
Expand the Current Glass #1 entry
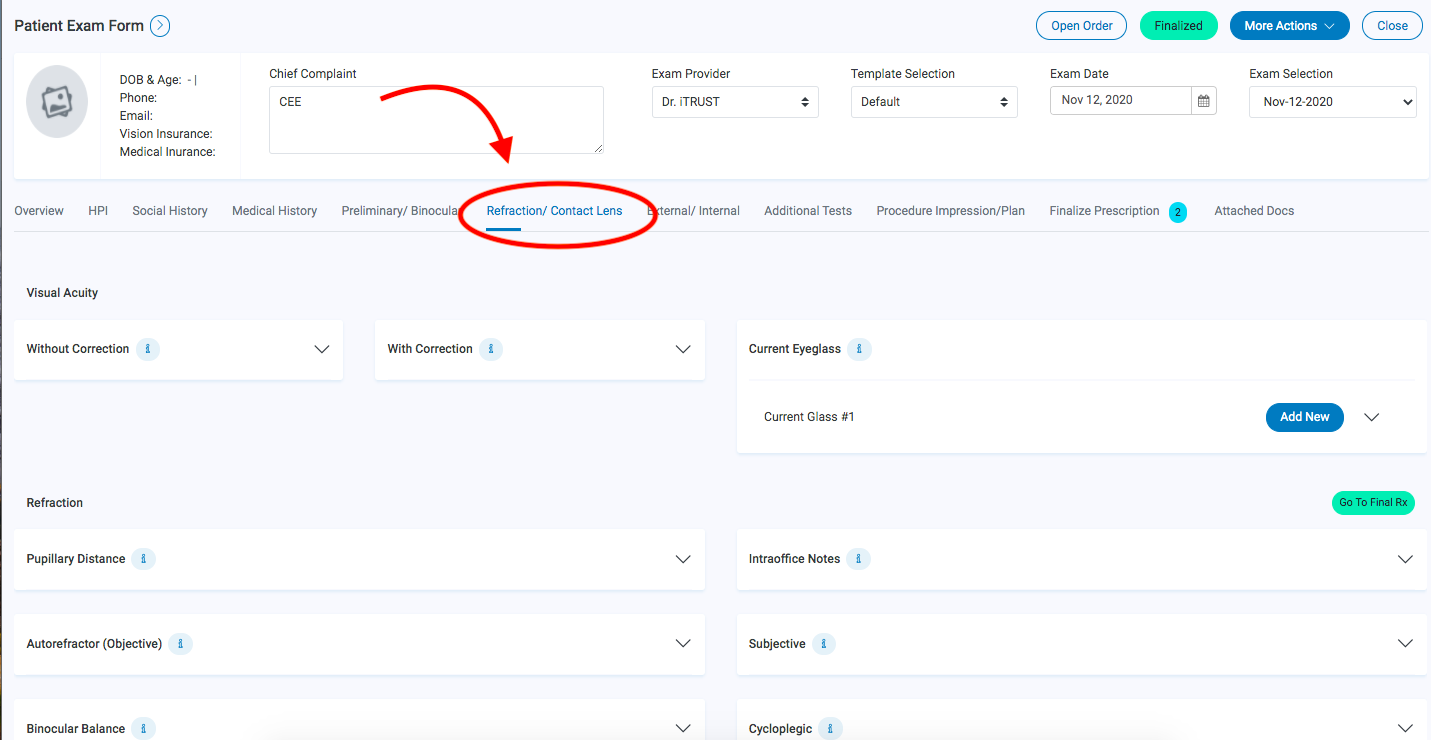[x=1371, y=417]
